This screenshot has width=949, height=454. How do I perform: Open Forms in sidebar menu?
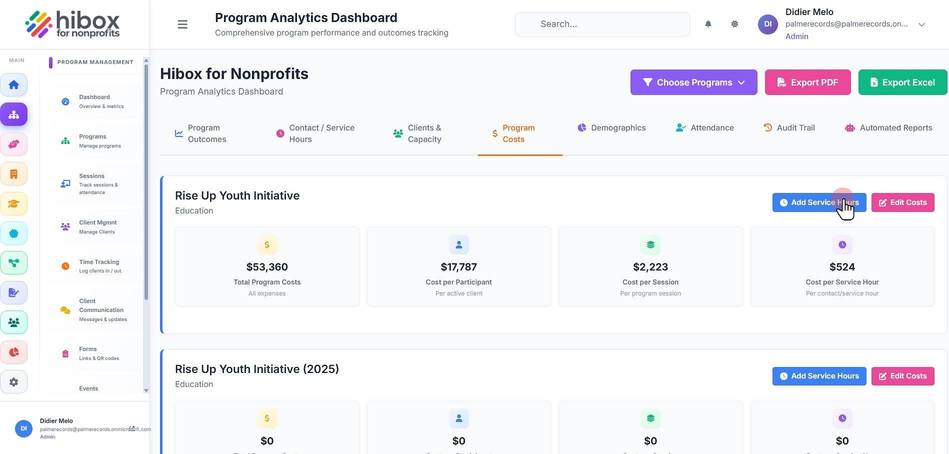tap(94, 354)
